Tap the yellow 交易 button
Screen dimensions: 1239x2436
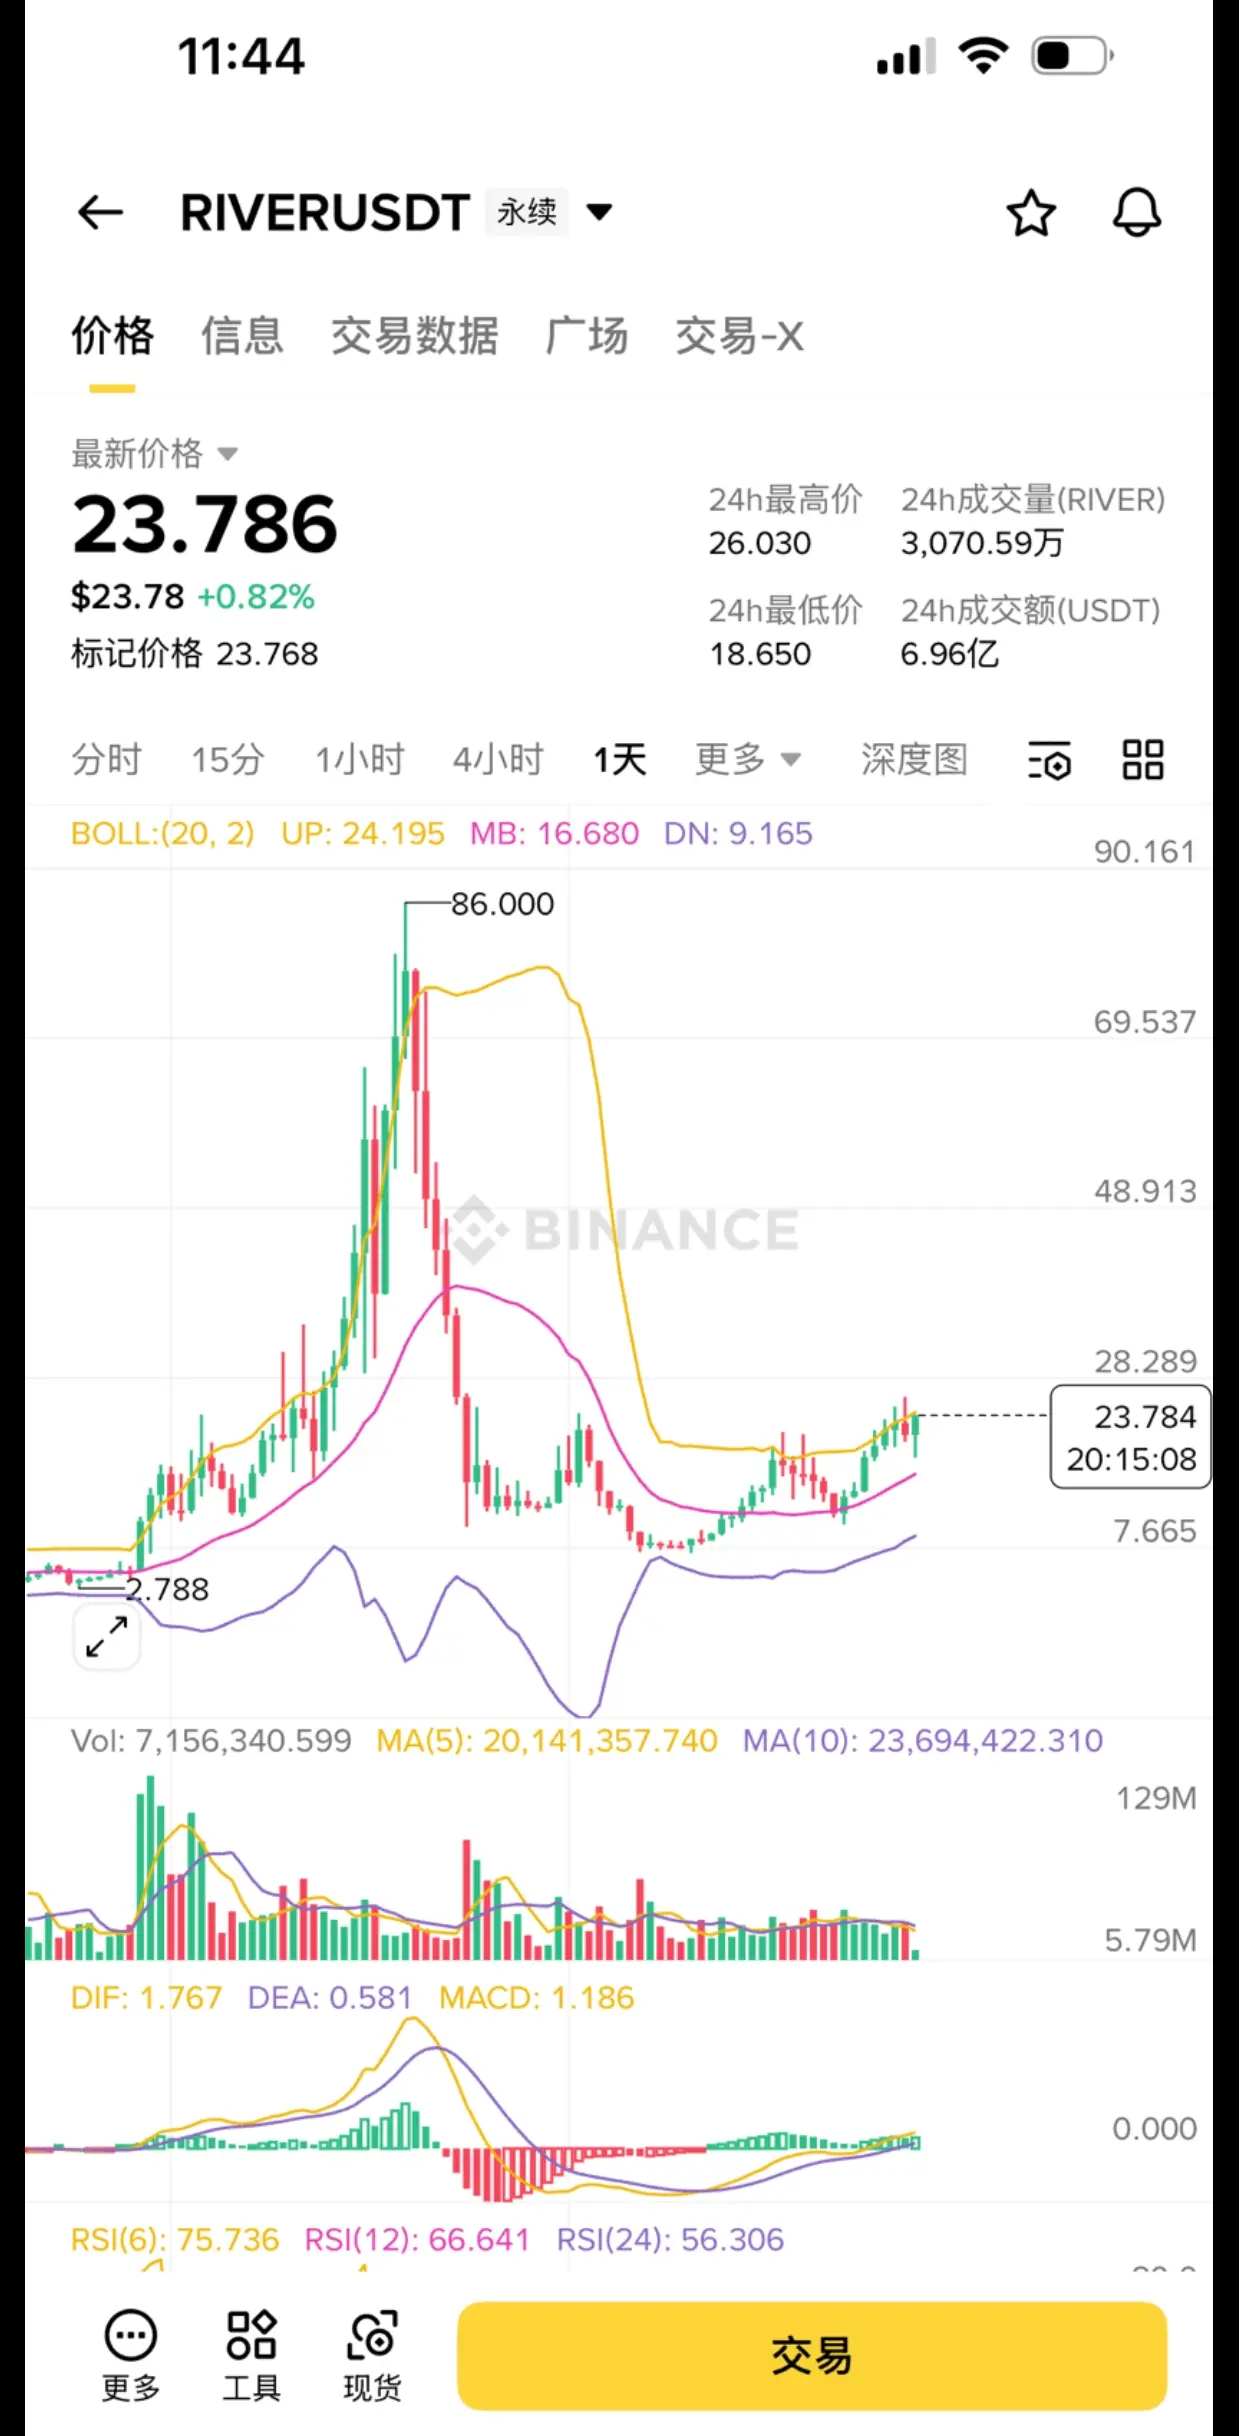point(812,2356)
